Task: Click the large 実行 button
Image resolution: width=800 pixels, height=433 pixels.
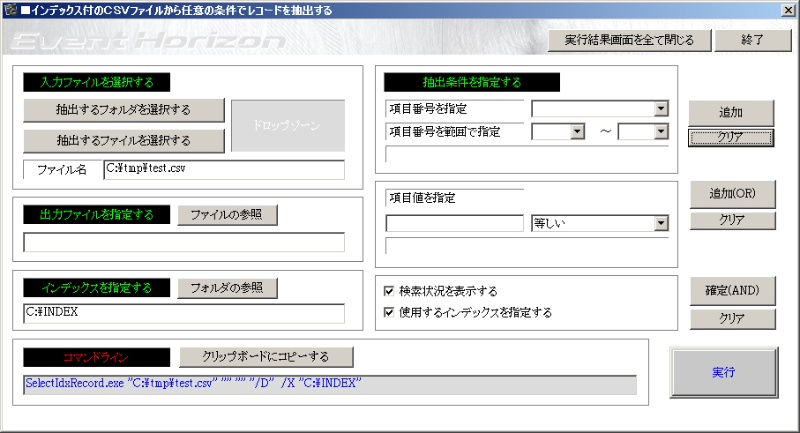Action: click(724, 372)
